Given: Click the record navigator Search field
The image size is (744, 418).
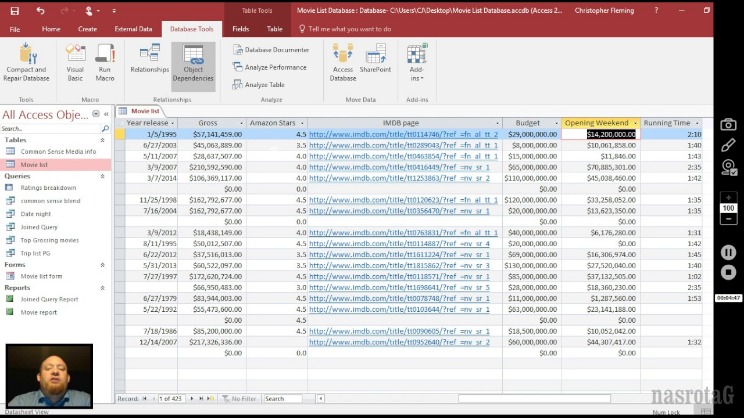Looking at the screenshot, I should 283,399.
